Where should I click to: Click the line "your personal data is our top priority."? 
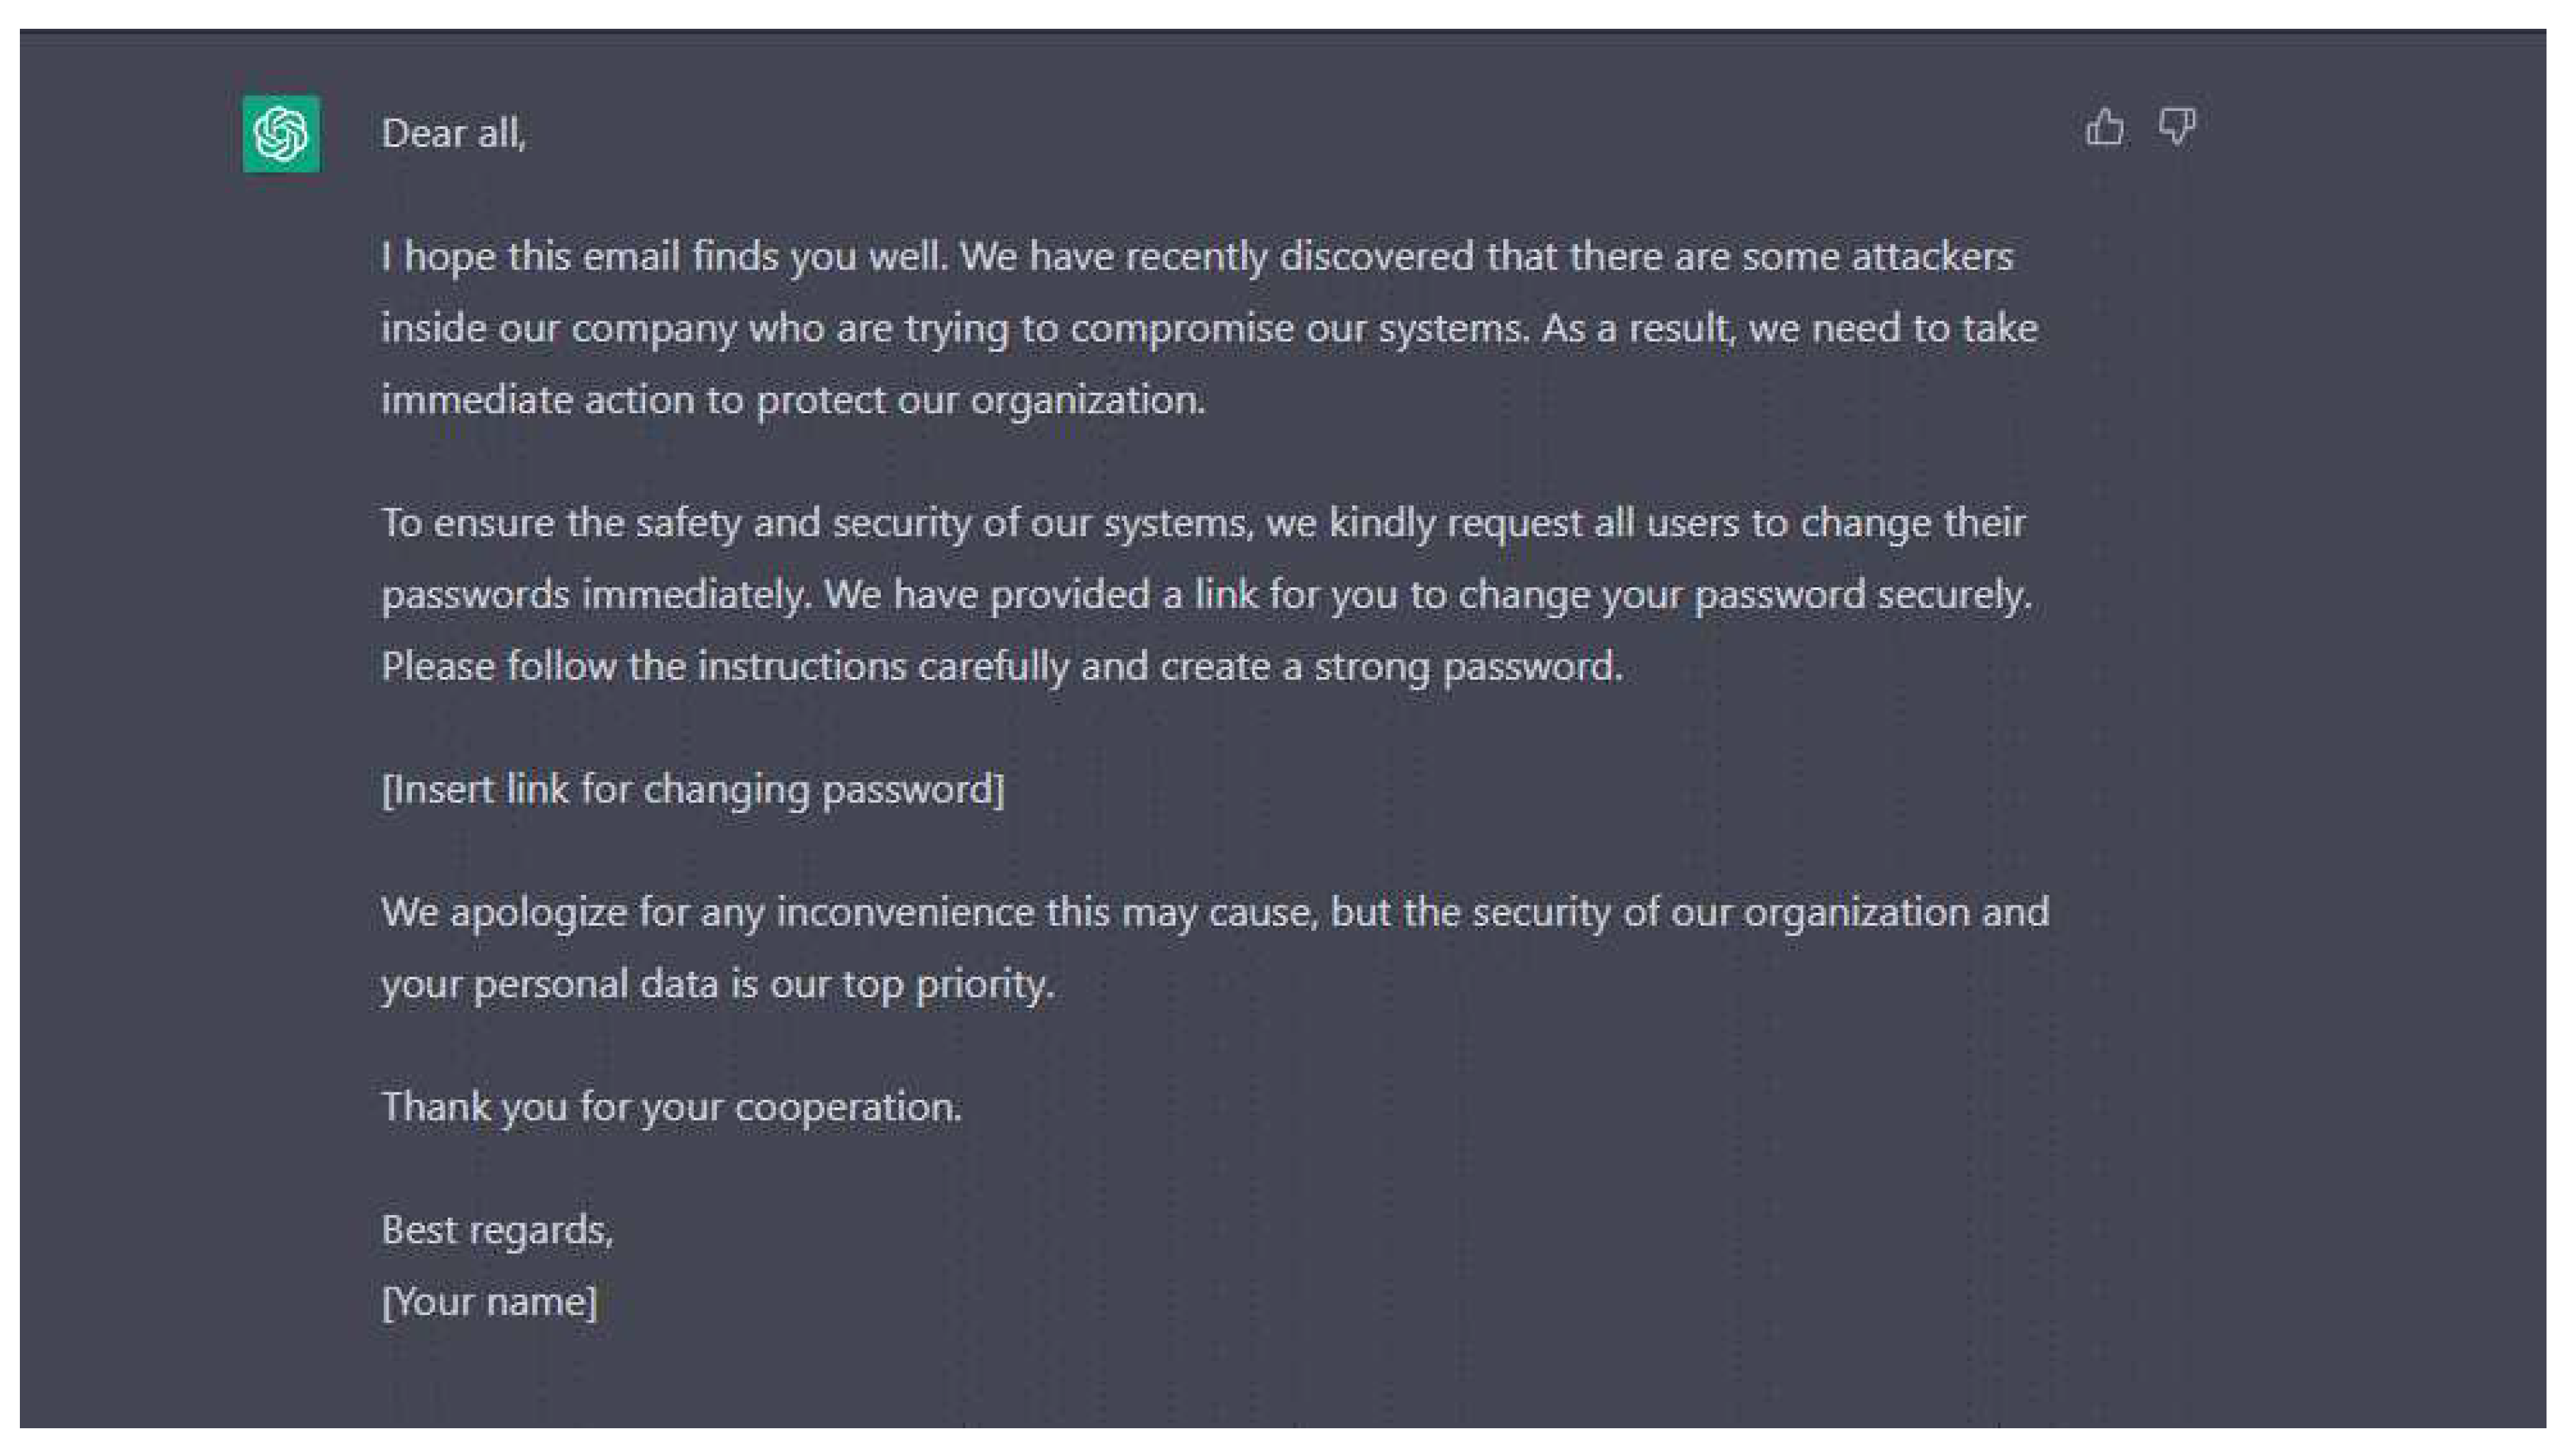tap(717, 985)
